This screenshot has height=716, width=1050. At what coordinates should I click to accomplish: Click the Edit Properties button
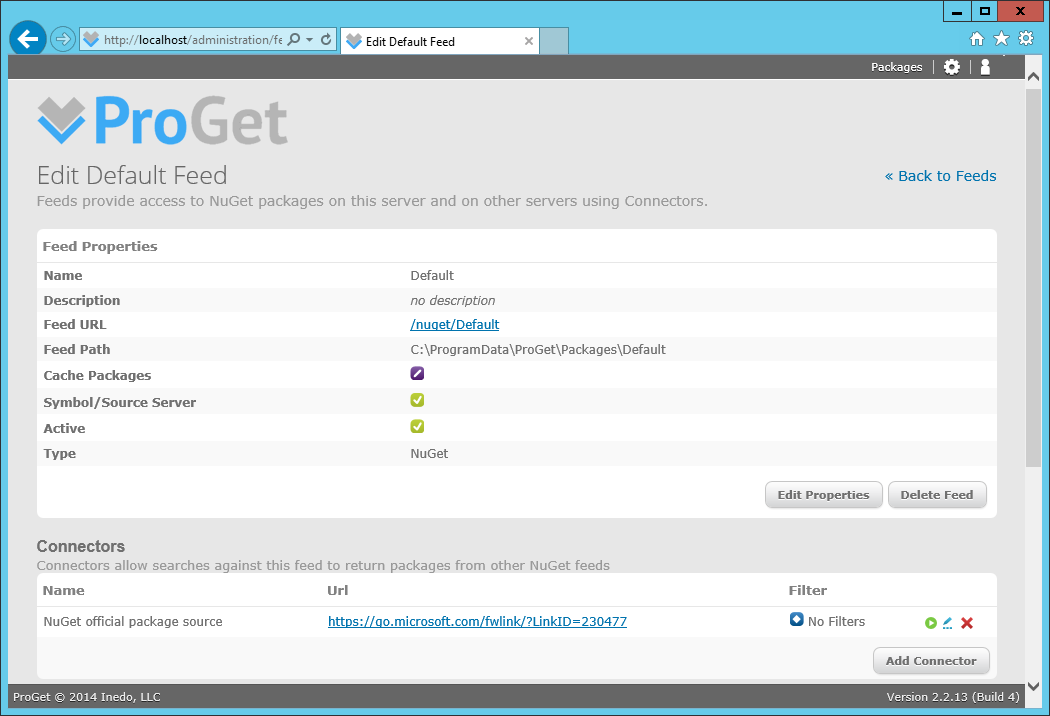[824, 495]
